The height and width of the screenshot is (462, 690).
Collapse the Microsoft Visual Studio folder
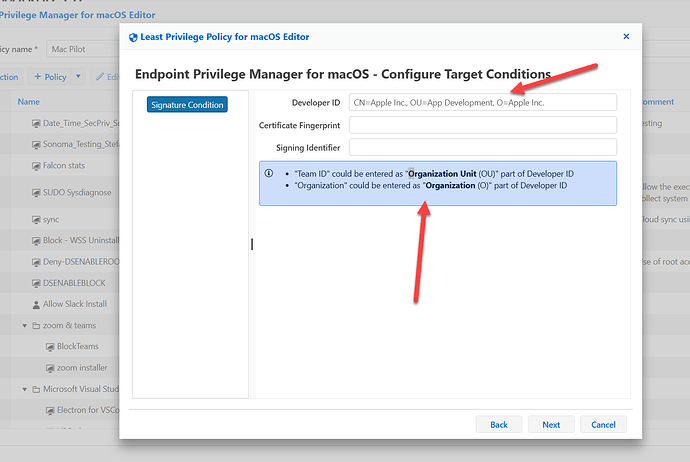point(24,389)
